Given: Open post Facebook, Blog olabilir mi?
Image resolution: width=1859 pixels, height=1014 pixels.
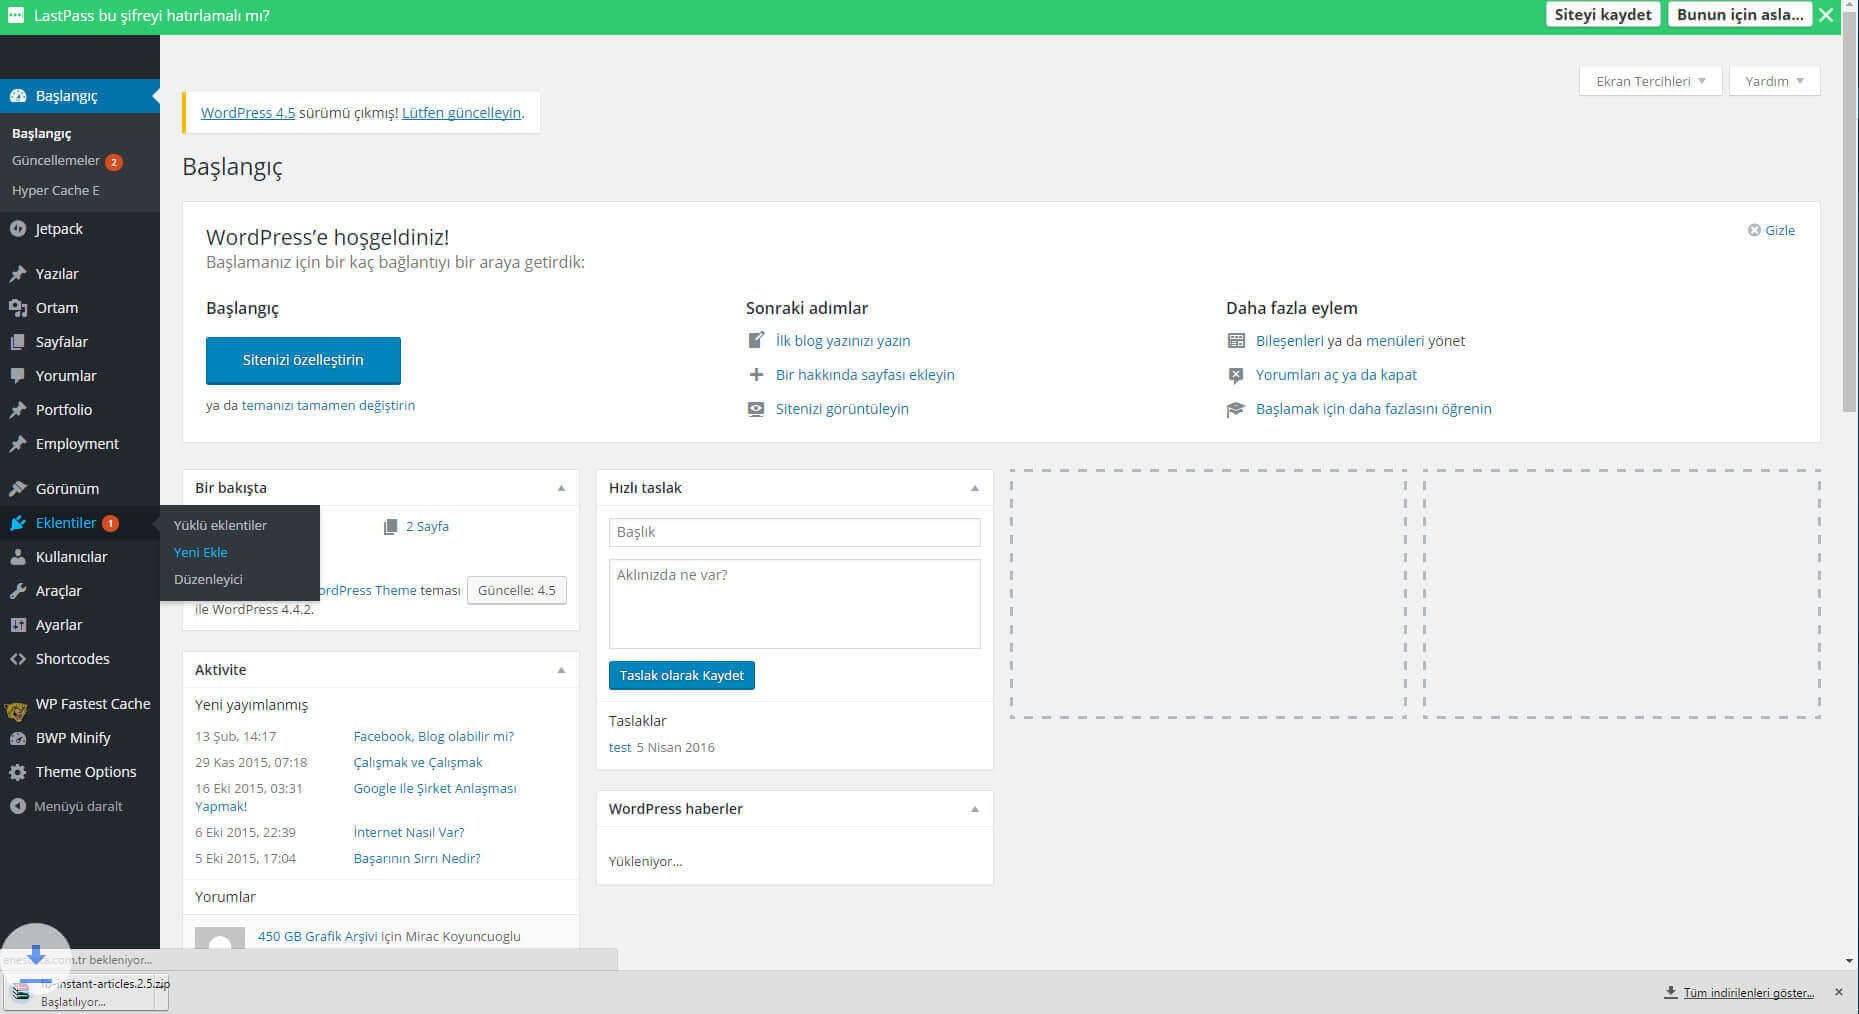Looking at the screenshot, I should coord(433,736).
